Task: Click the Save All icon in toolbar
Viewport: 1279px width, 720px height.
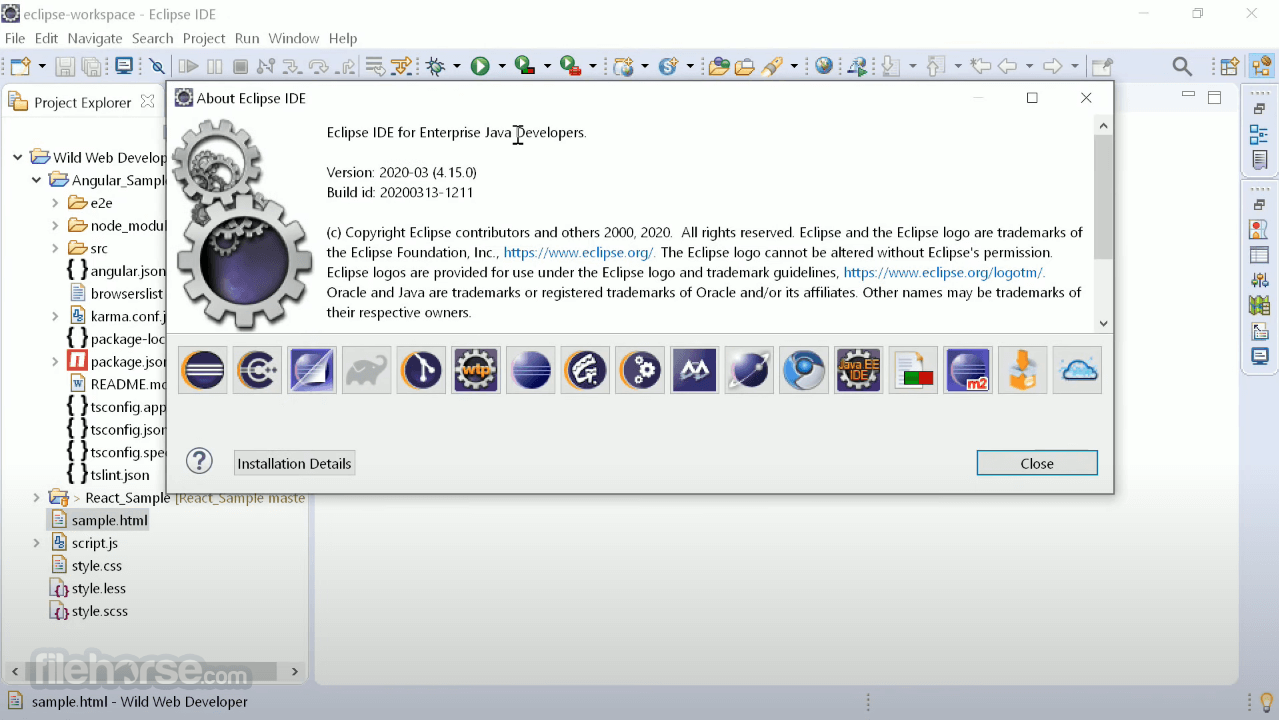Action: (92, 67)
